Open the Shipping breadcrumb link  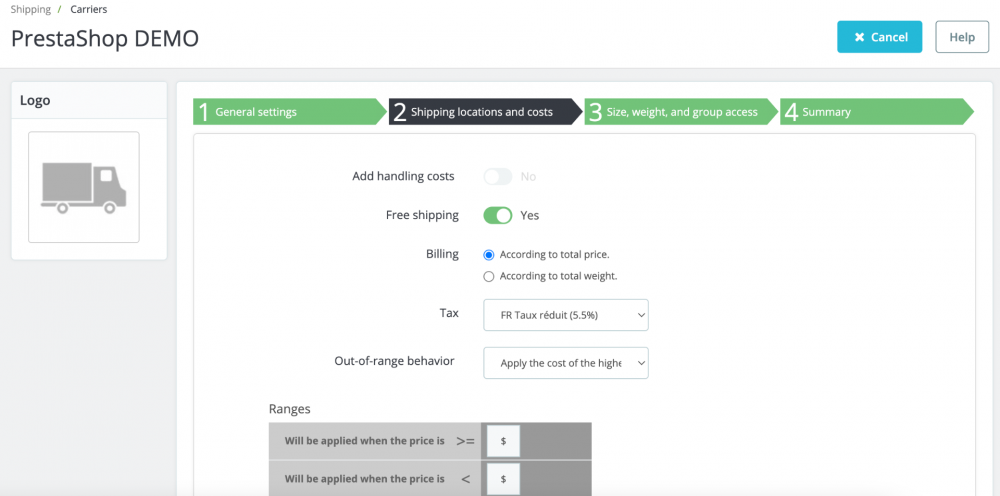[x=30, y=10]
